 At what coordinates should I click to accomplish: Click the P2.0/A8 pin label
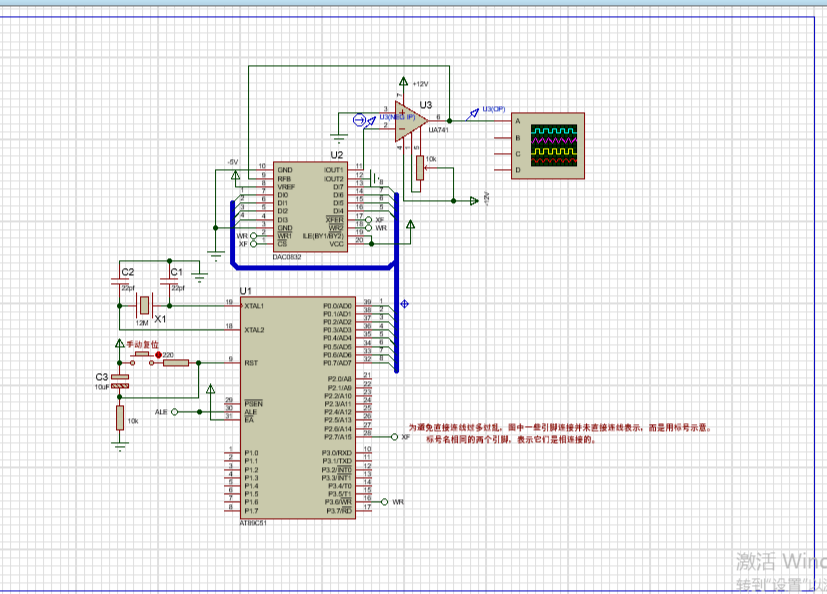tap(340, 379)
